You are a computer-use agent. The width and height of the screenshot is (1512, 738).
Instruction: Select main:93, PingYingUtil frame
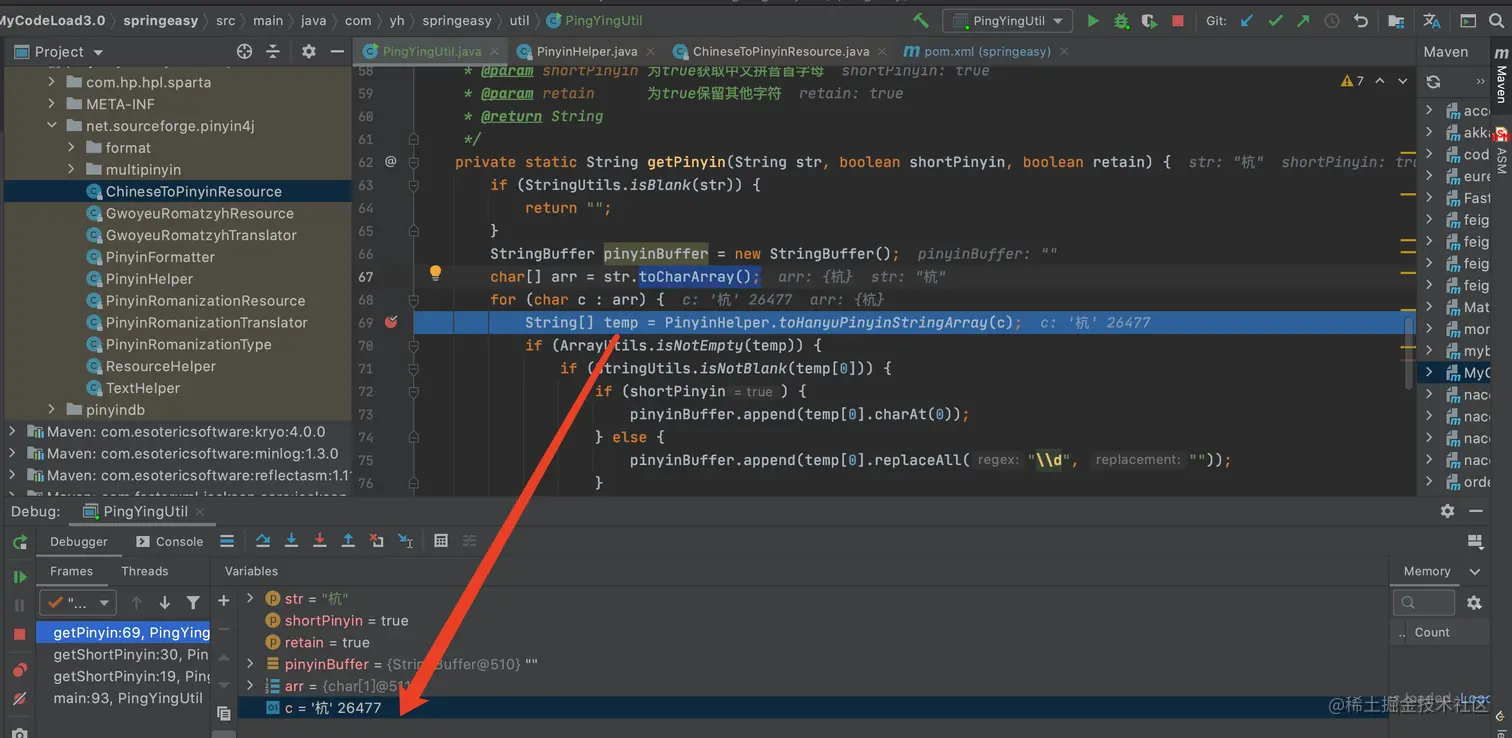(128, 698)
